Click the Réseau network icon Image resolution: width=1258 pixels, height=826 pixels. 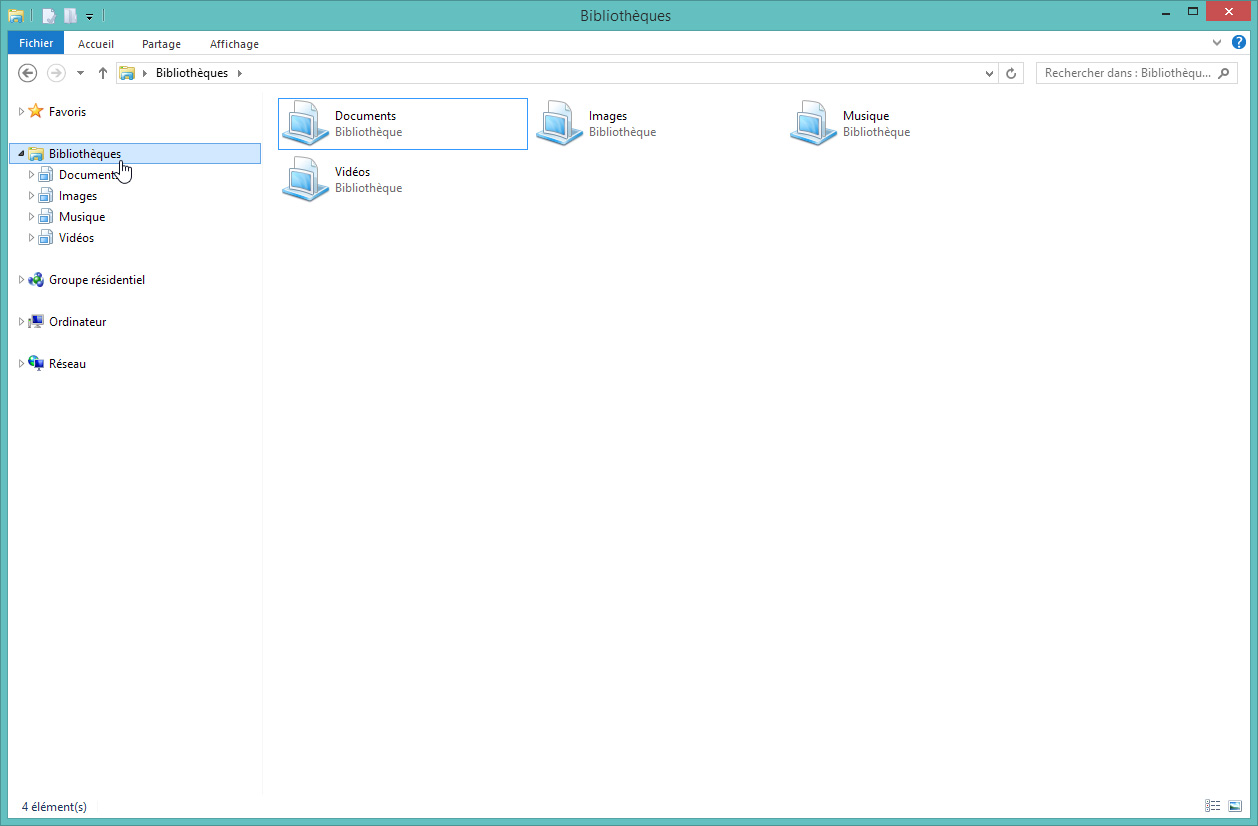click(x=36, y=364)
